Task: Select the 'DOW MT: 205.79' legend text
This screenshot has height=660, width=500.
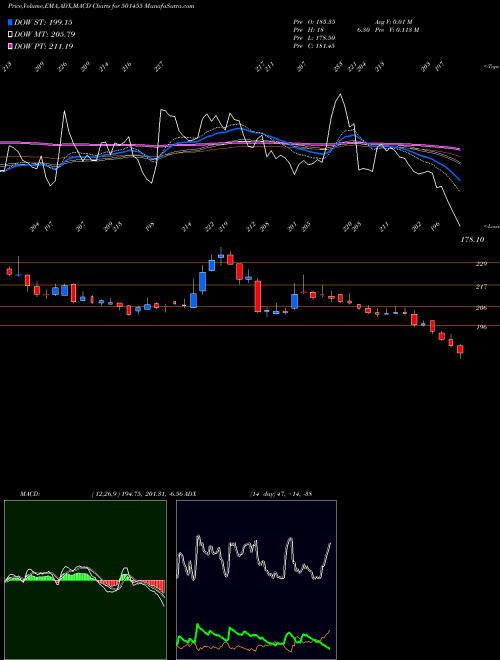Action: click(45, 34)
